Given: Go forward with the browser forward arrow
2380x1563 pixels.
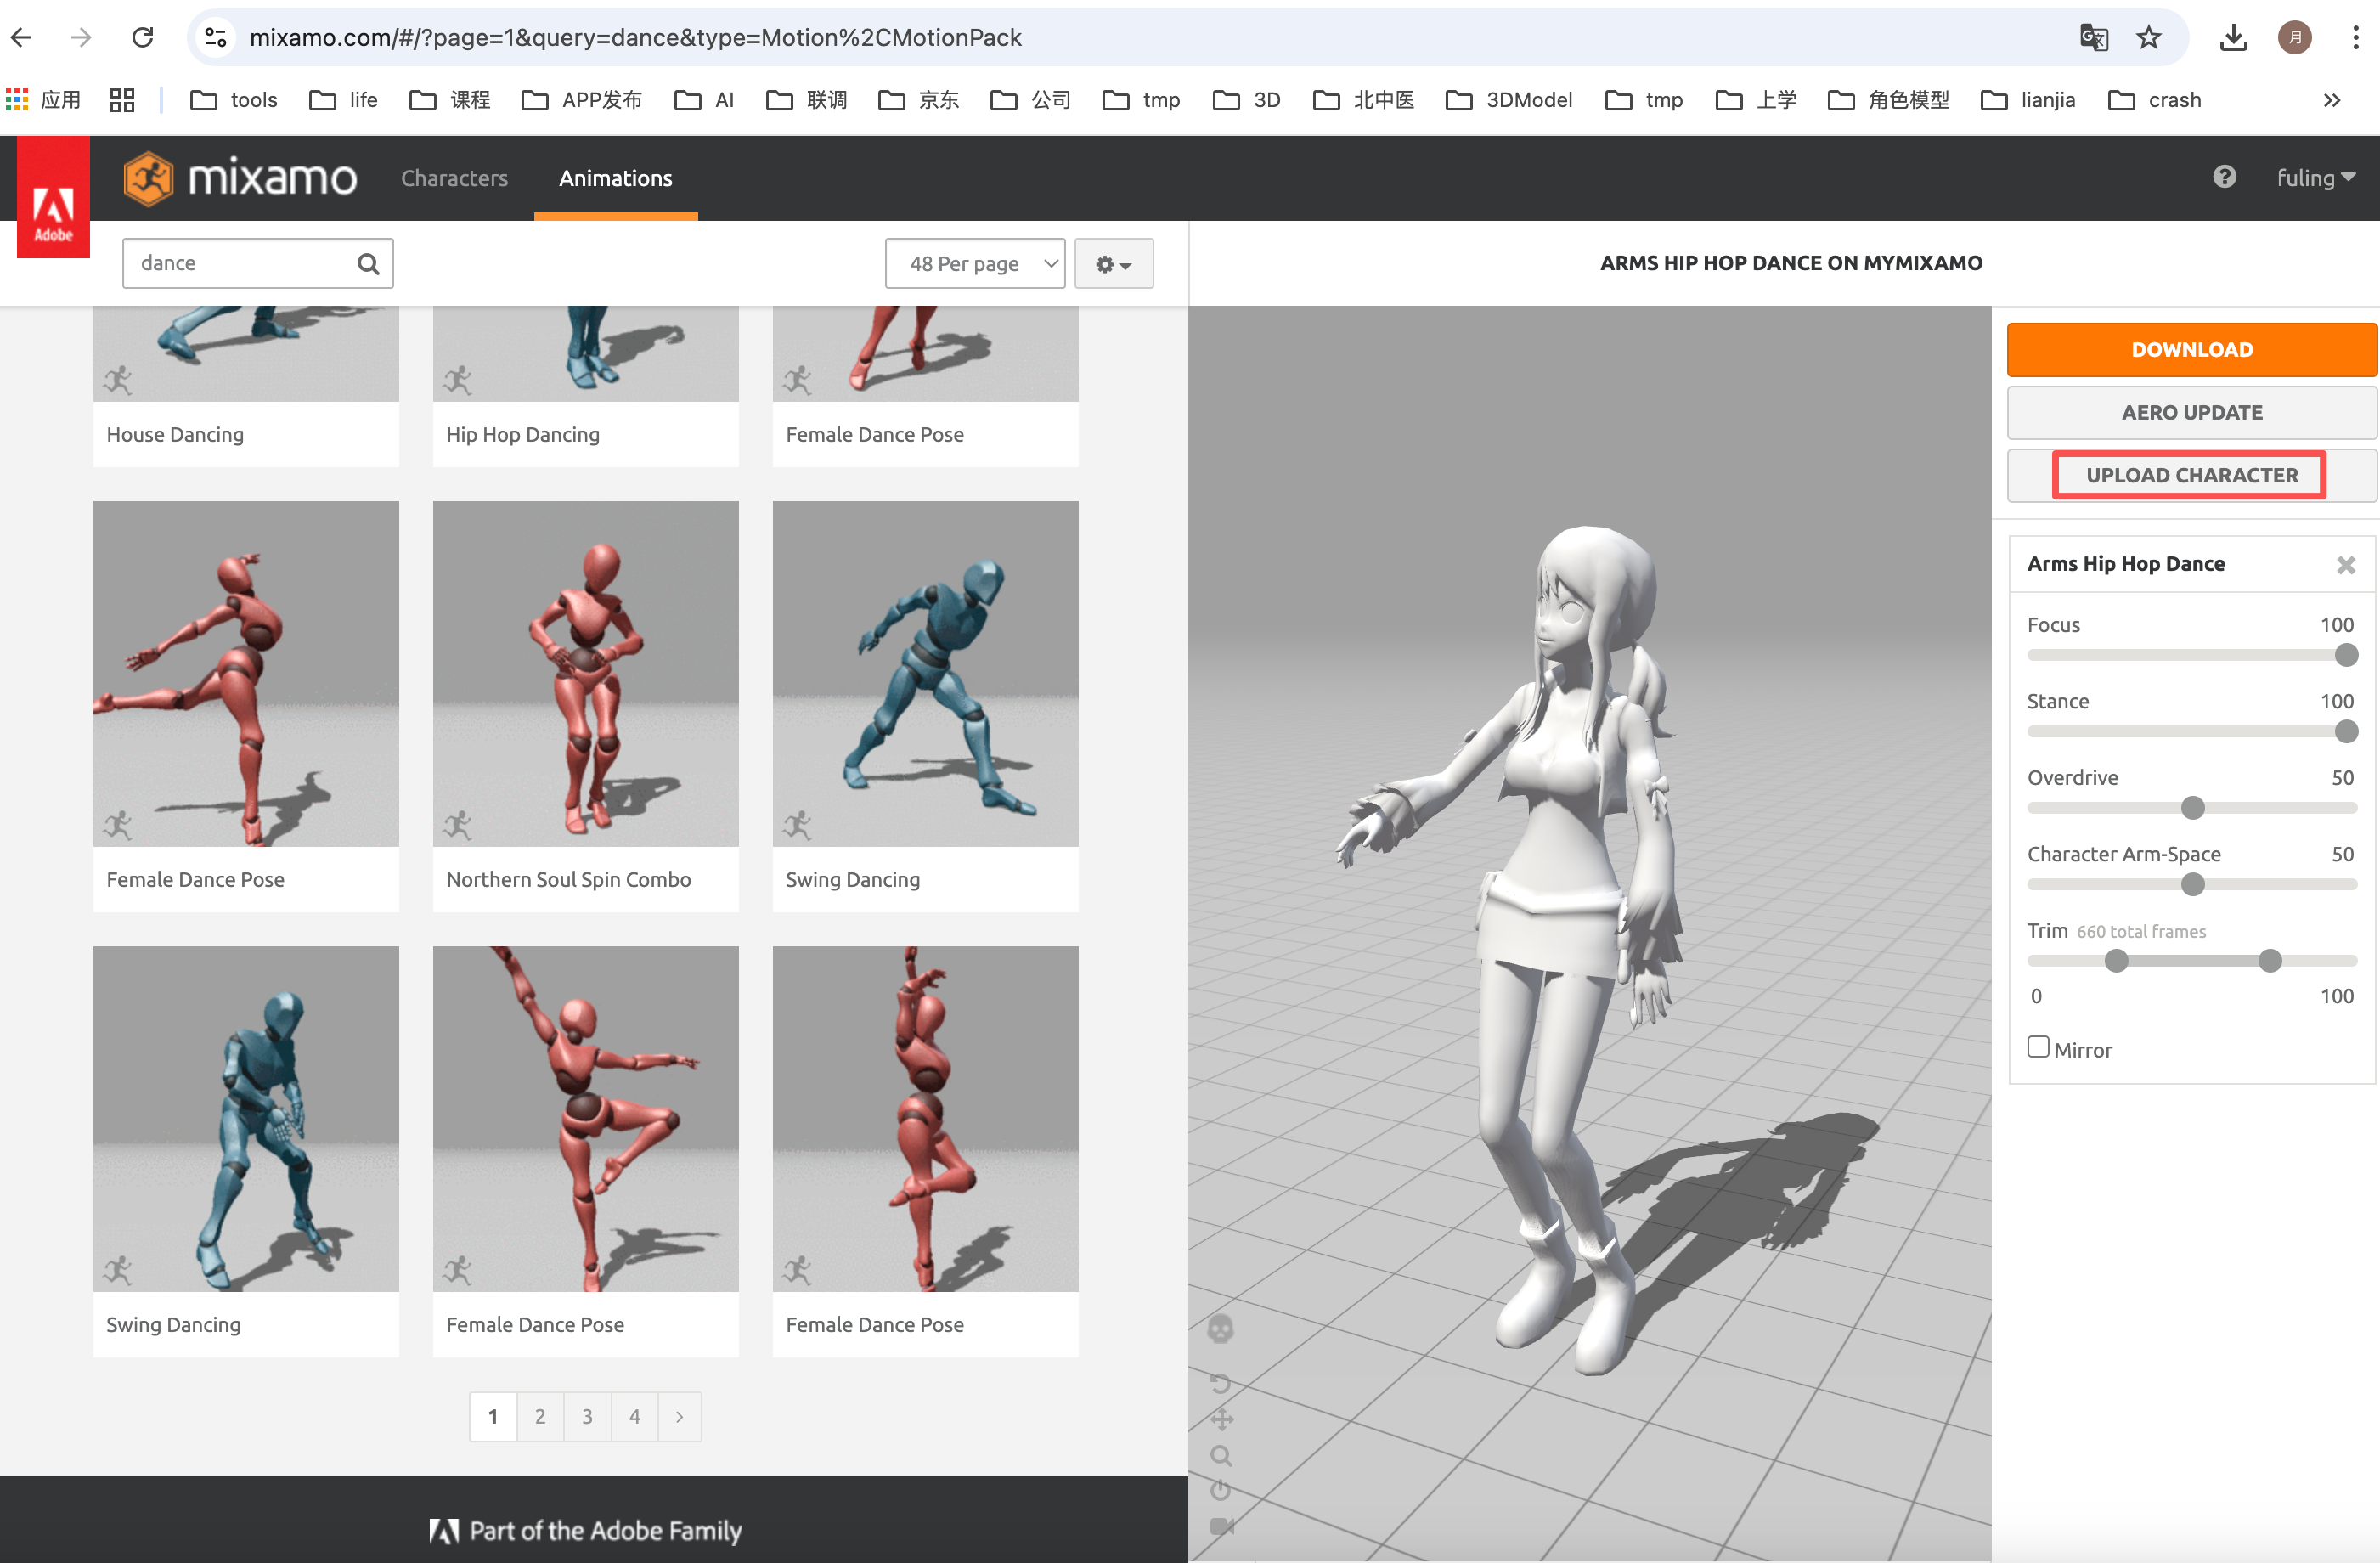Looking at the screenshot, I should click(x=81, y=37).
